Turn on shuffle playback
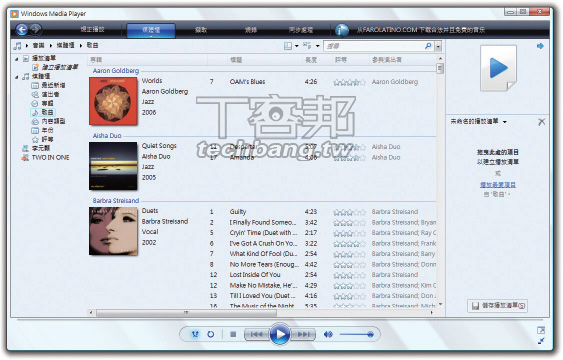The image size is (563, 360). (x=195, y=335)
